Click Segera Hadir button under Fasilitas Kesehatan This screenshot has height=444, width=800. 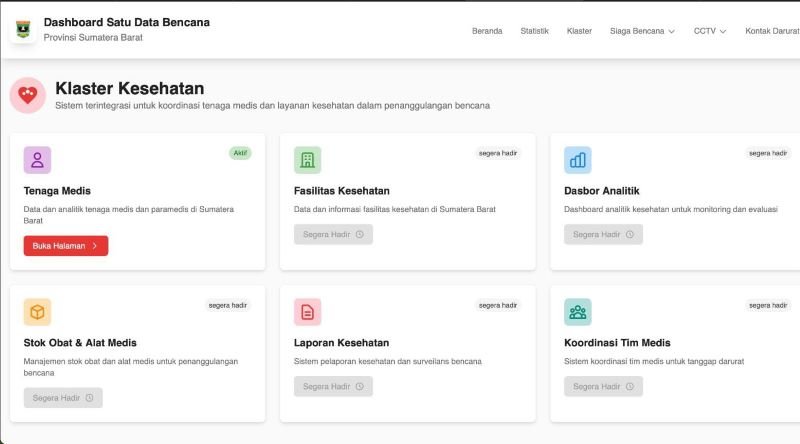[x=333, y=234]
